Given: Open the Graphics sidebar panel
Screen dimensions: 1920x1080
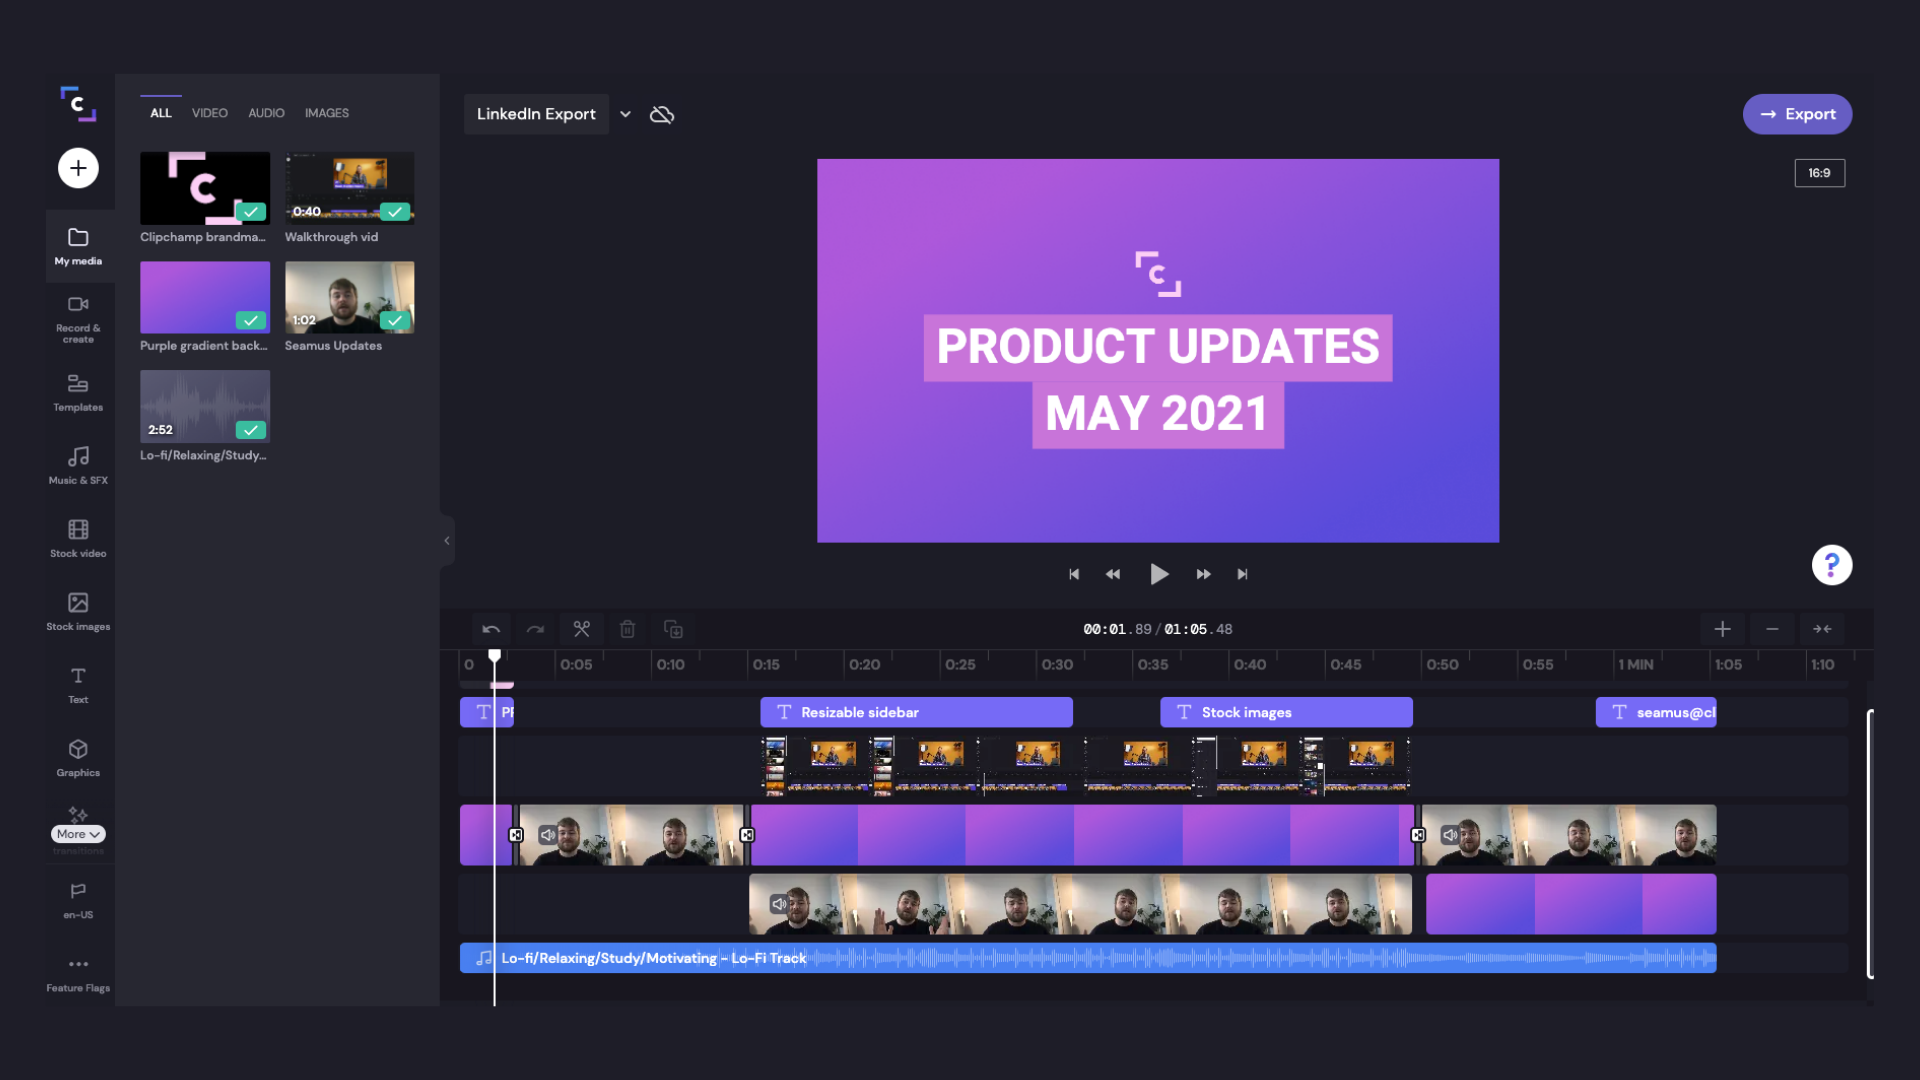Looking at the screenshot, I should [x=78, y=757].
